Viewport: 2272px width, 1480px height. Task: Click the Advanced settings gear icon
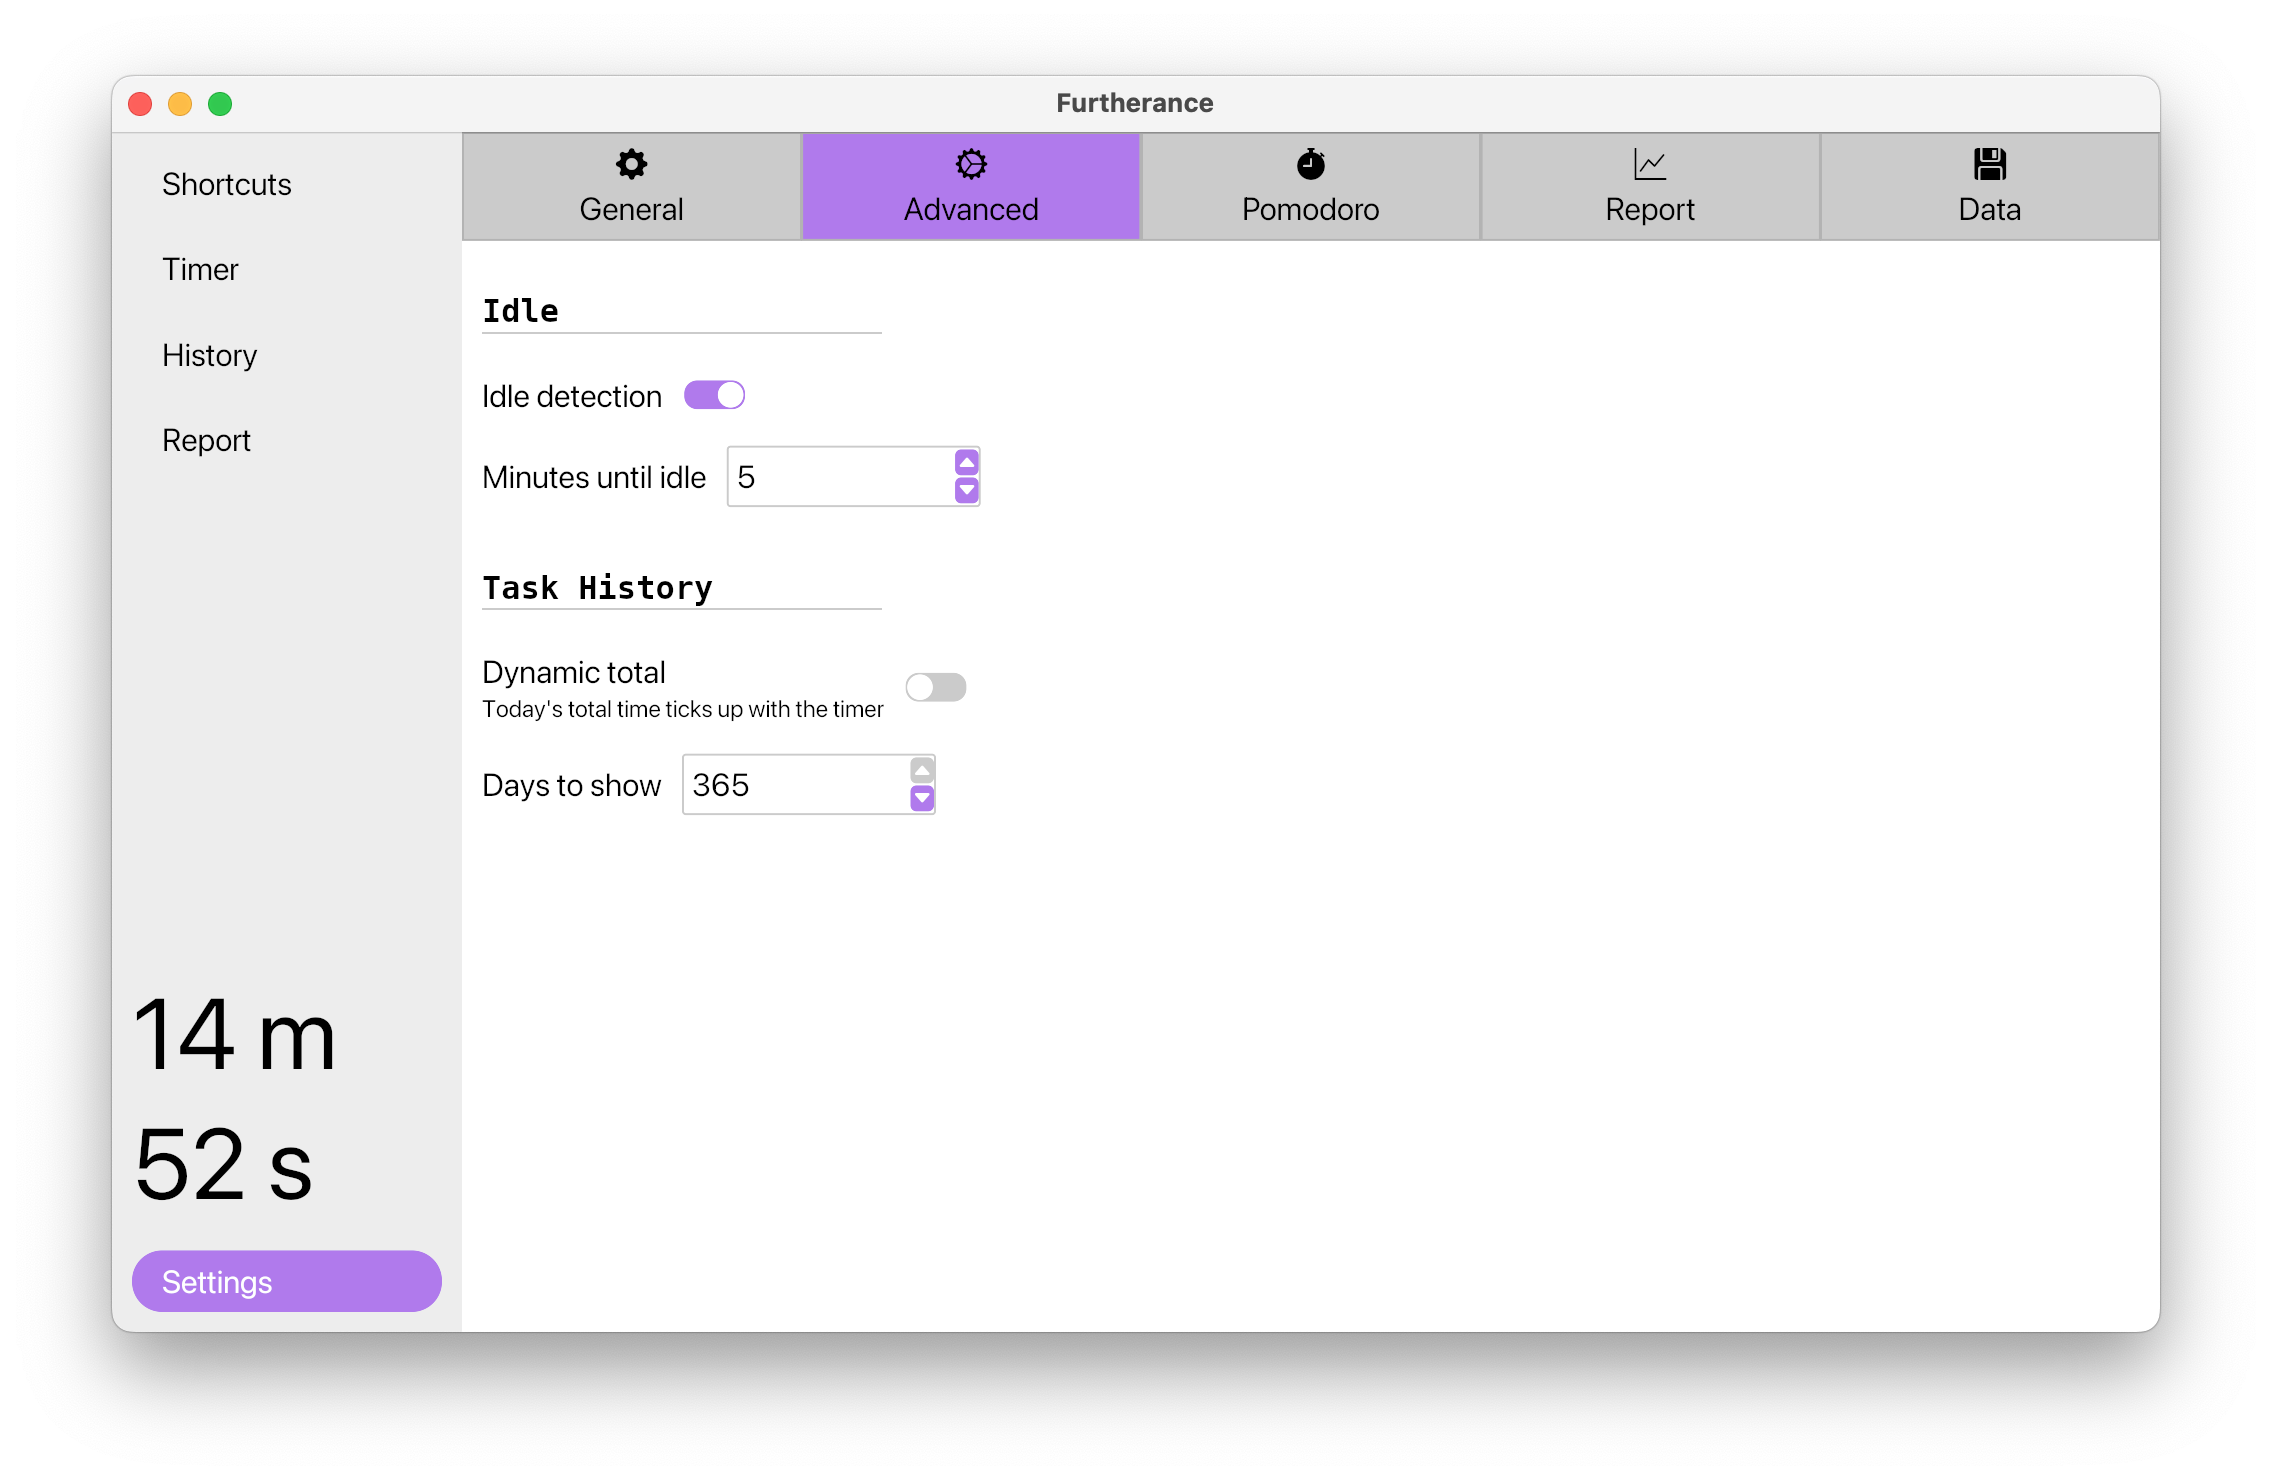(969, 164)
